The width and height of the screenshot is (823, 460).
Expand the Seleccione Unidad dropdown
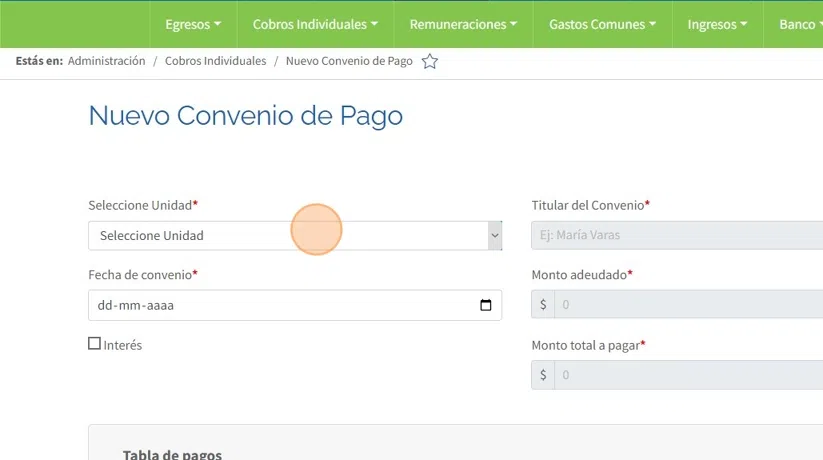coord(295,235)
